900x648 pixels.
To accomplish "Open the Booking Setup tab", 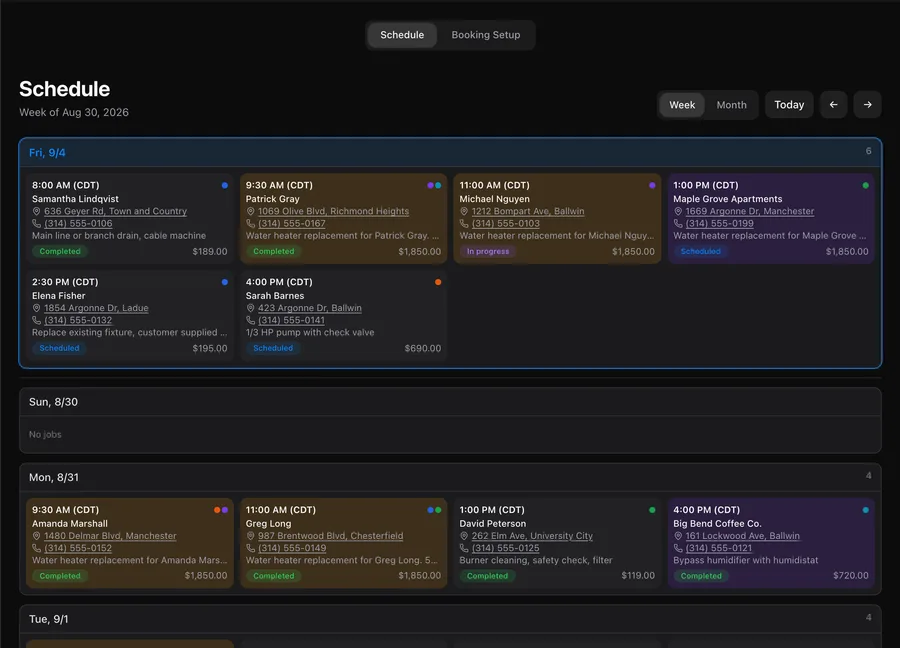I will point(486,35).
